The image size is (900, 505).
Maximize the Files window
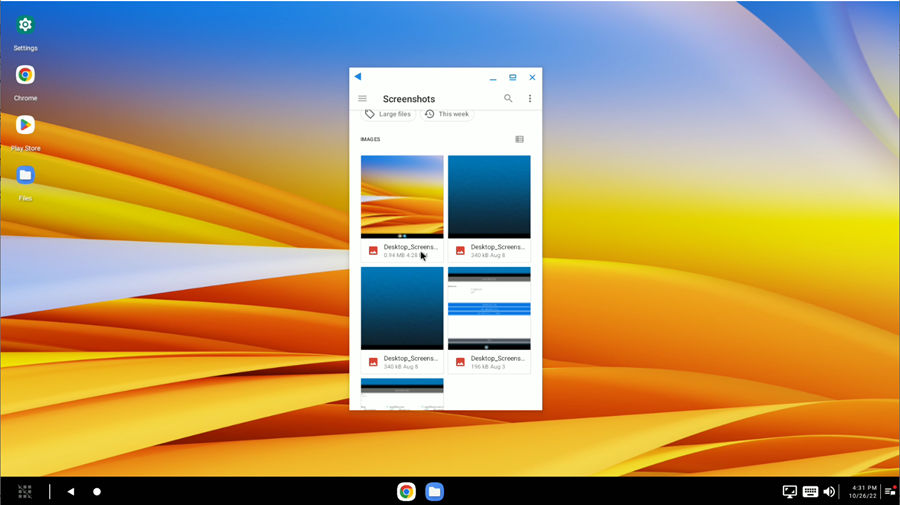[513, 77]
